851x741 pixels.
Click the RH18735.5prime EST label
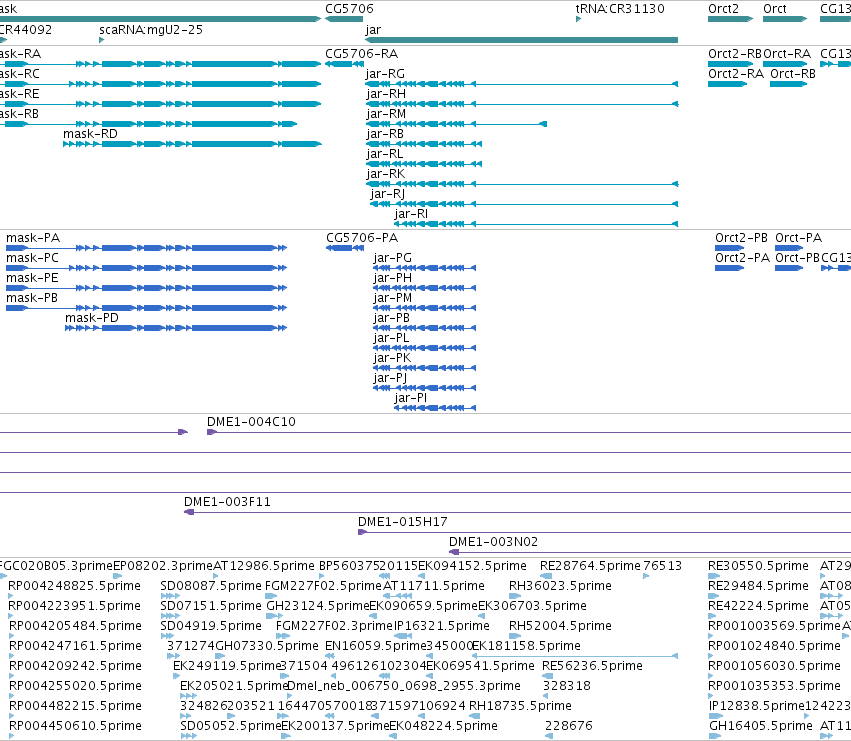pos(520,706)
